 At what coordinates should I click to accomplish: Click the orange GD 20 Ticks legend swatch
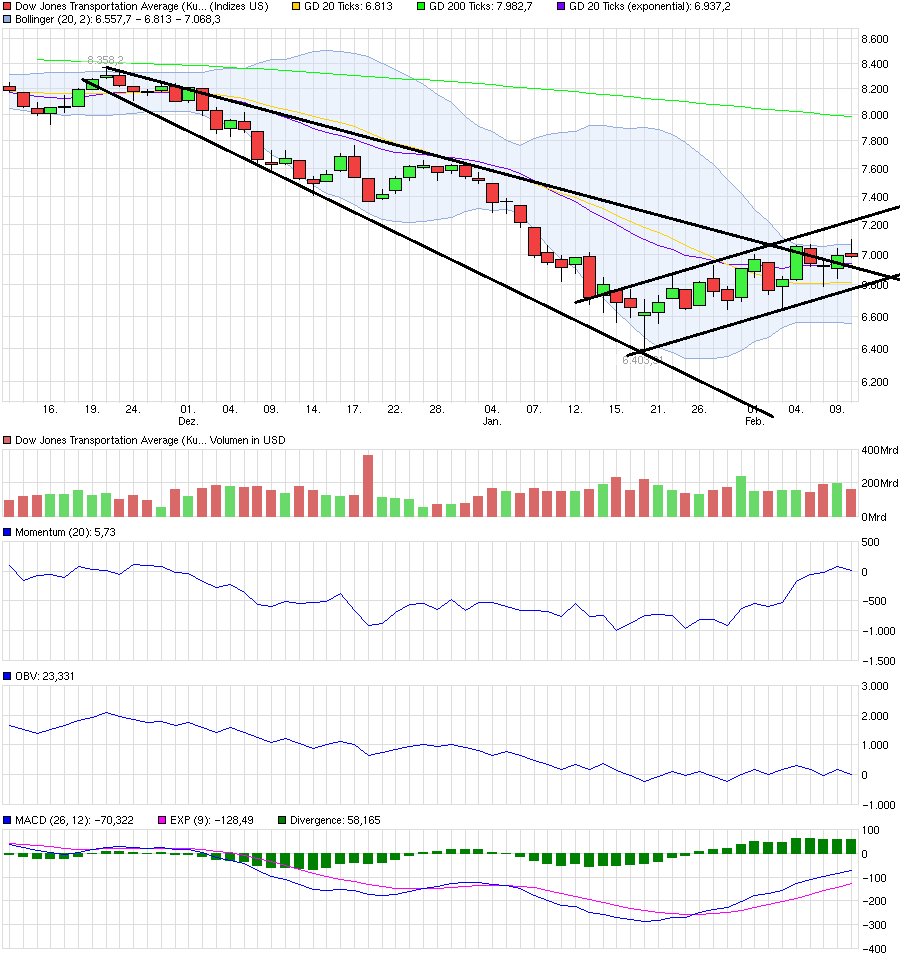[x=296, y=7]
